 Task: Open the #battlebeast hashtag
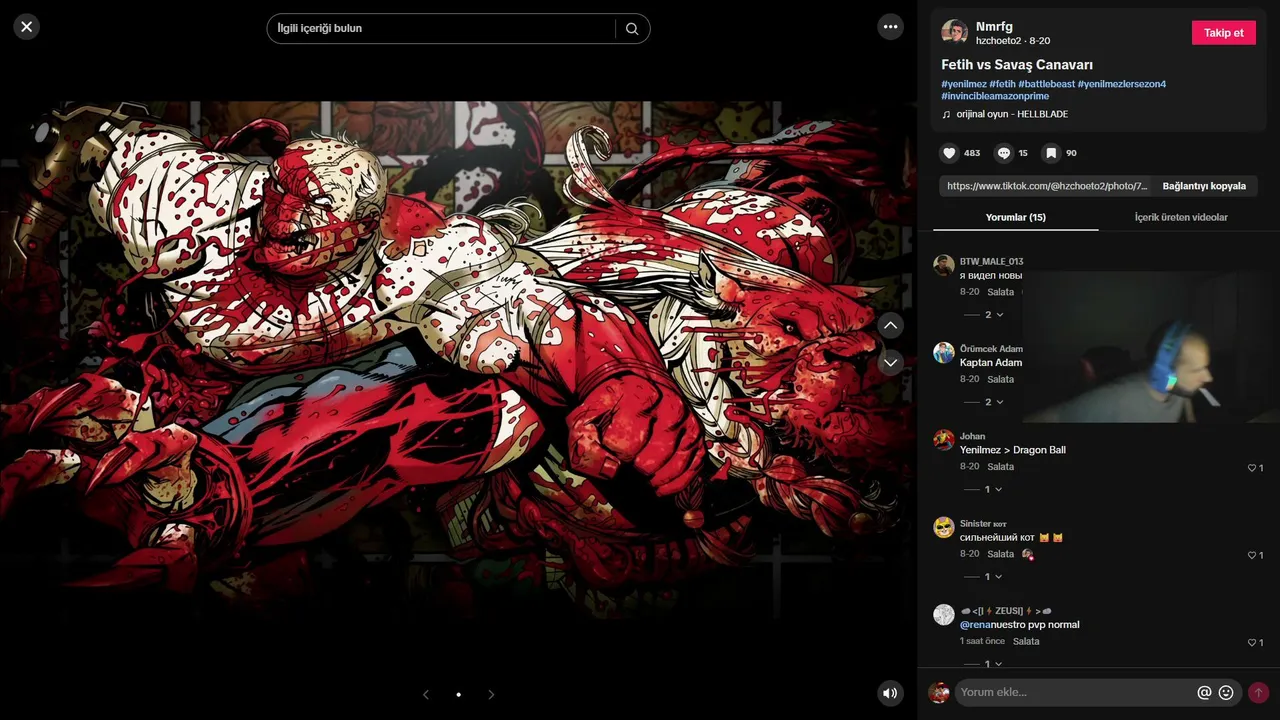(x=1046, y=84)
